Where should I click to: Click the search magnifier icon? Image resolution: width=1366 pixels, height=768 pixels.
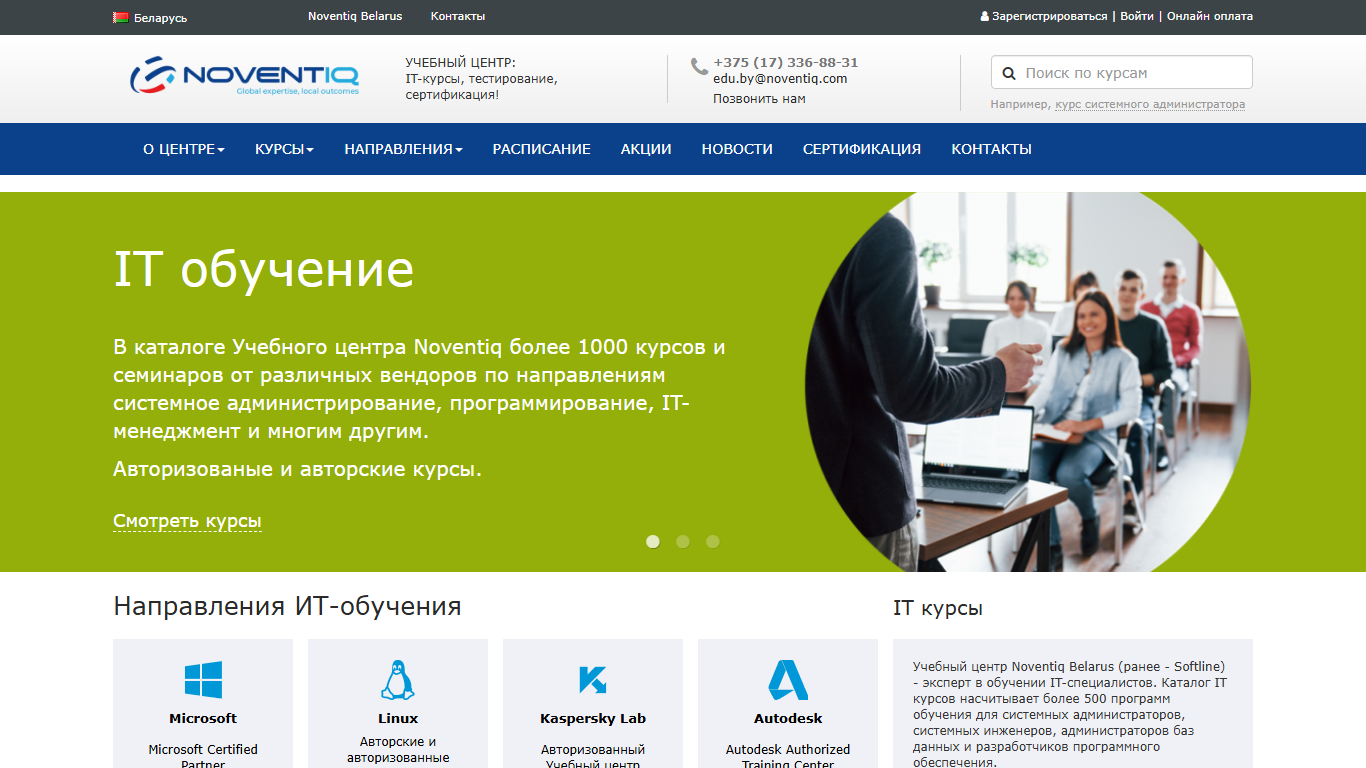1009,73
